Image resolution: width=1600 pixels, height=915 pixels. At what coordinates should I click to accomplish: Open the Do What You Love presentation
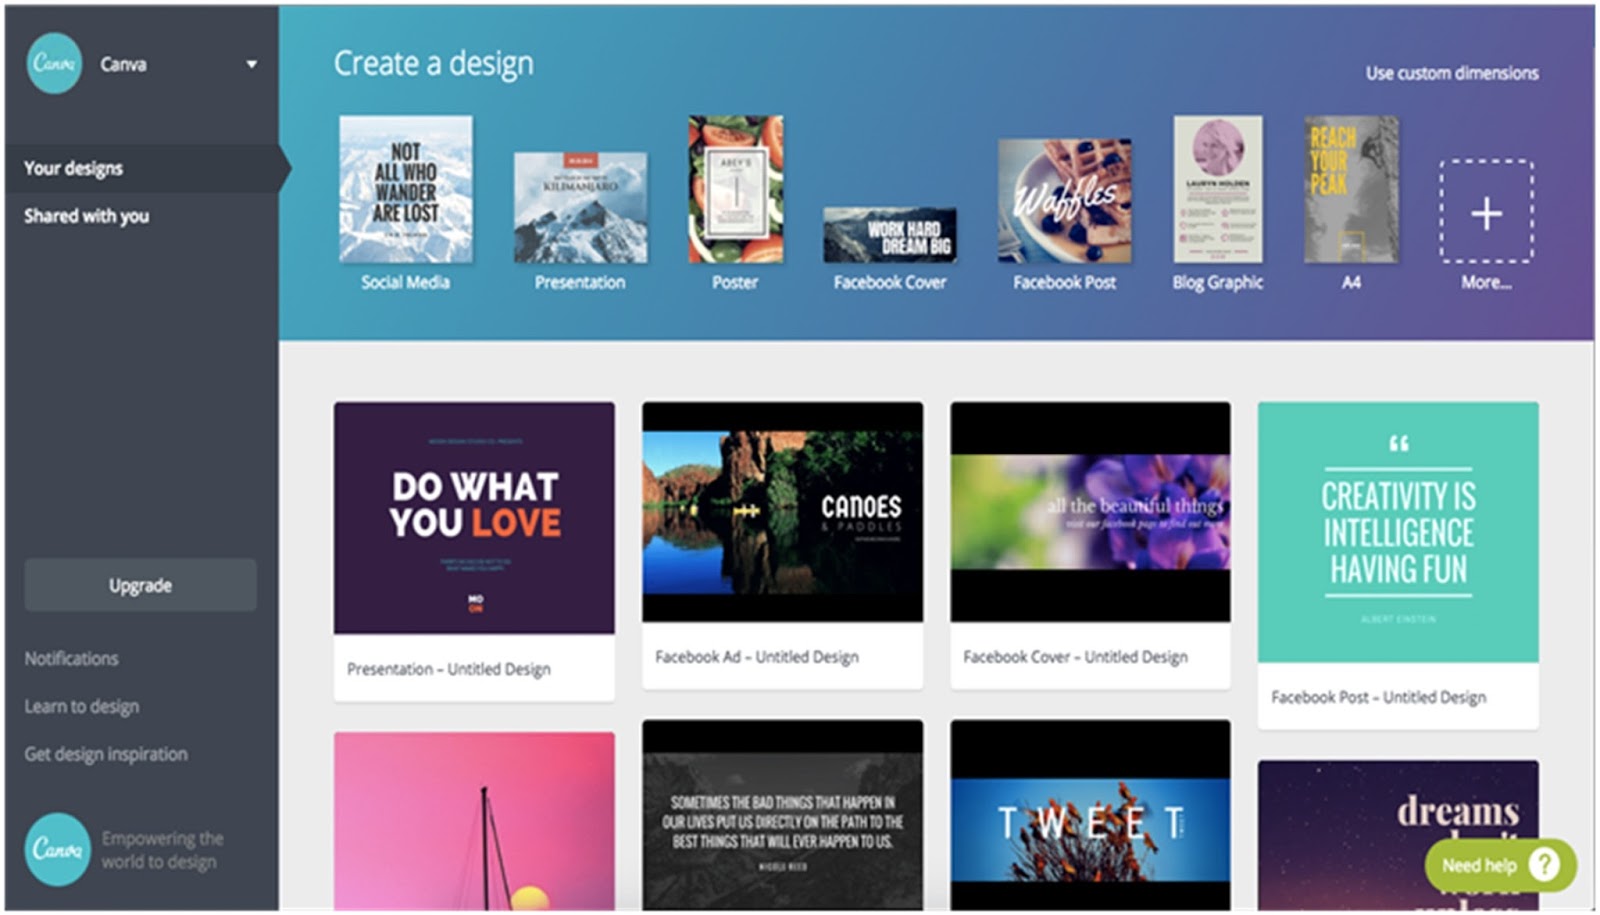coord(472,520)
